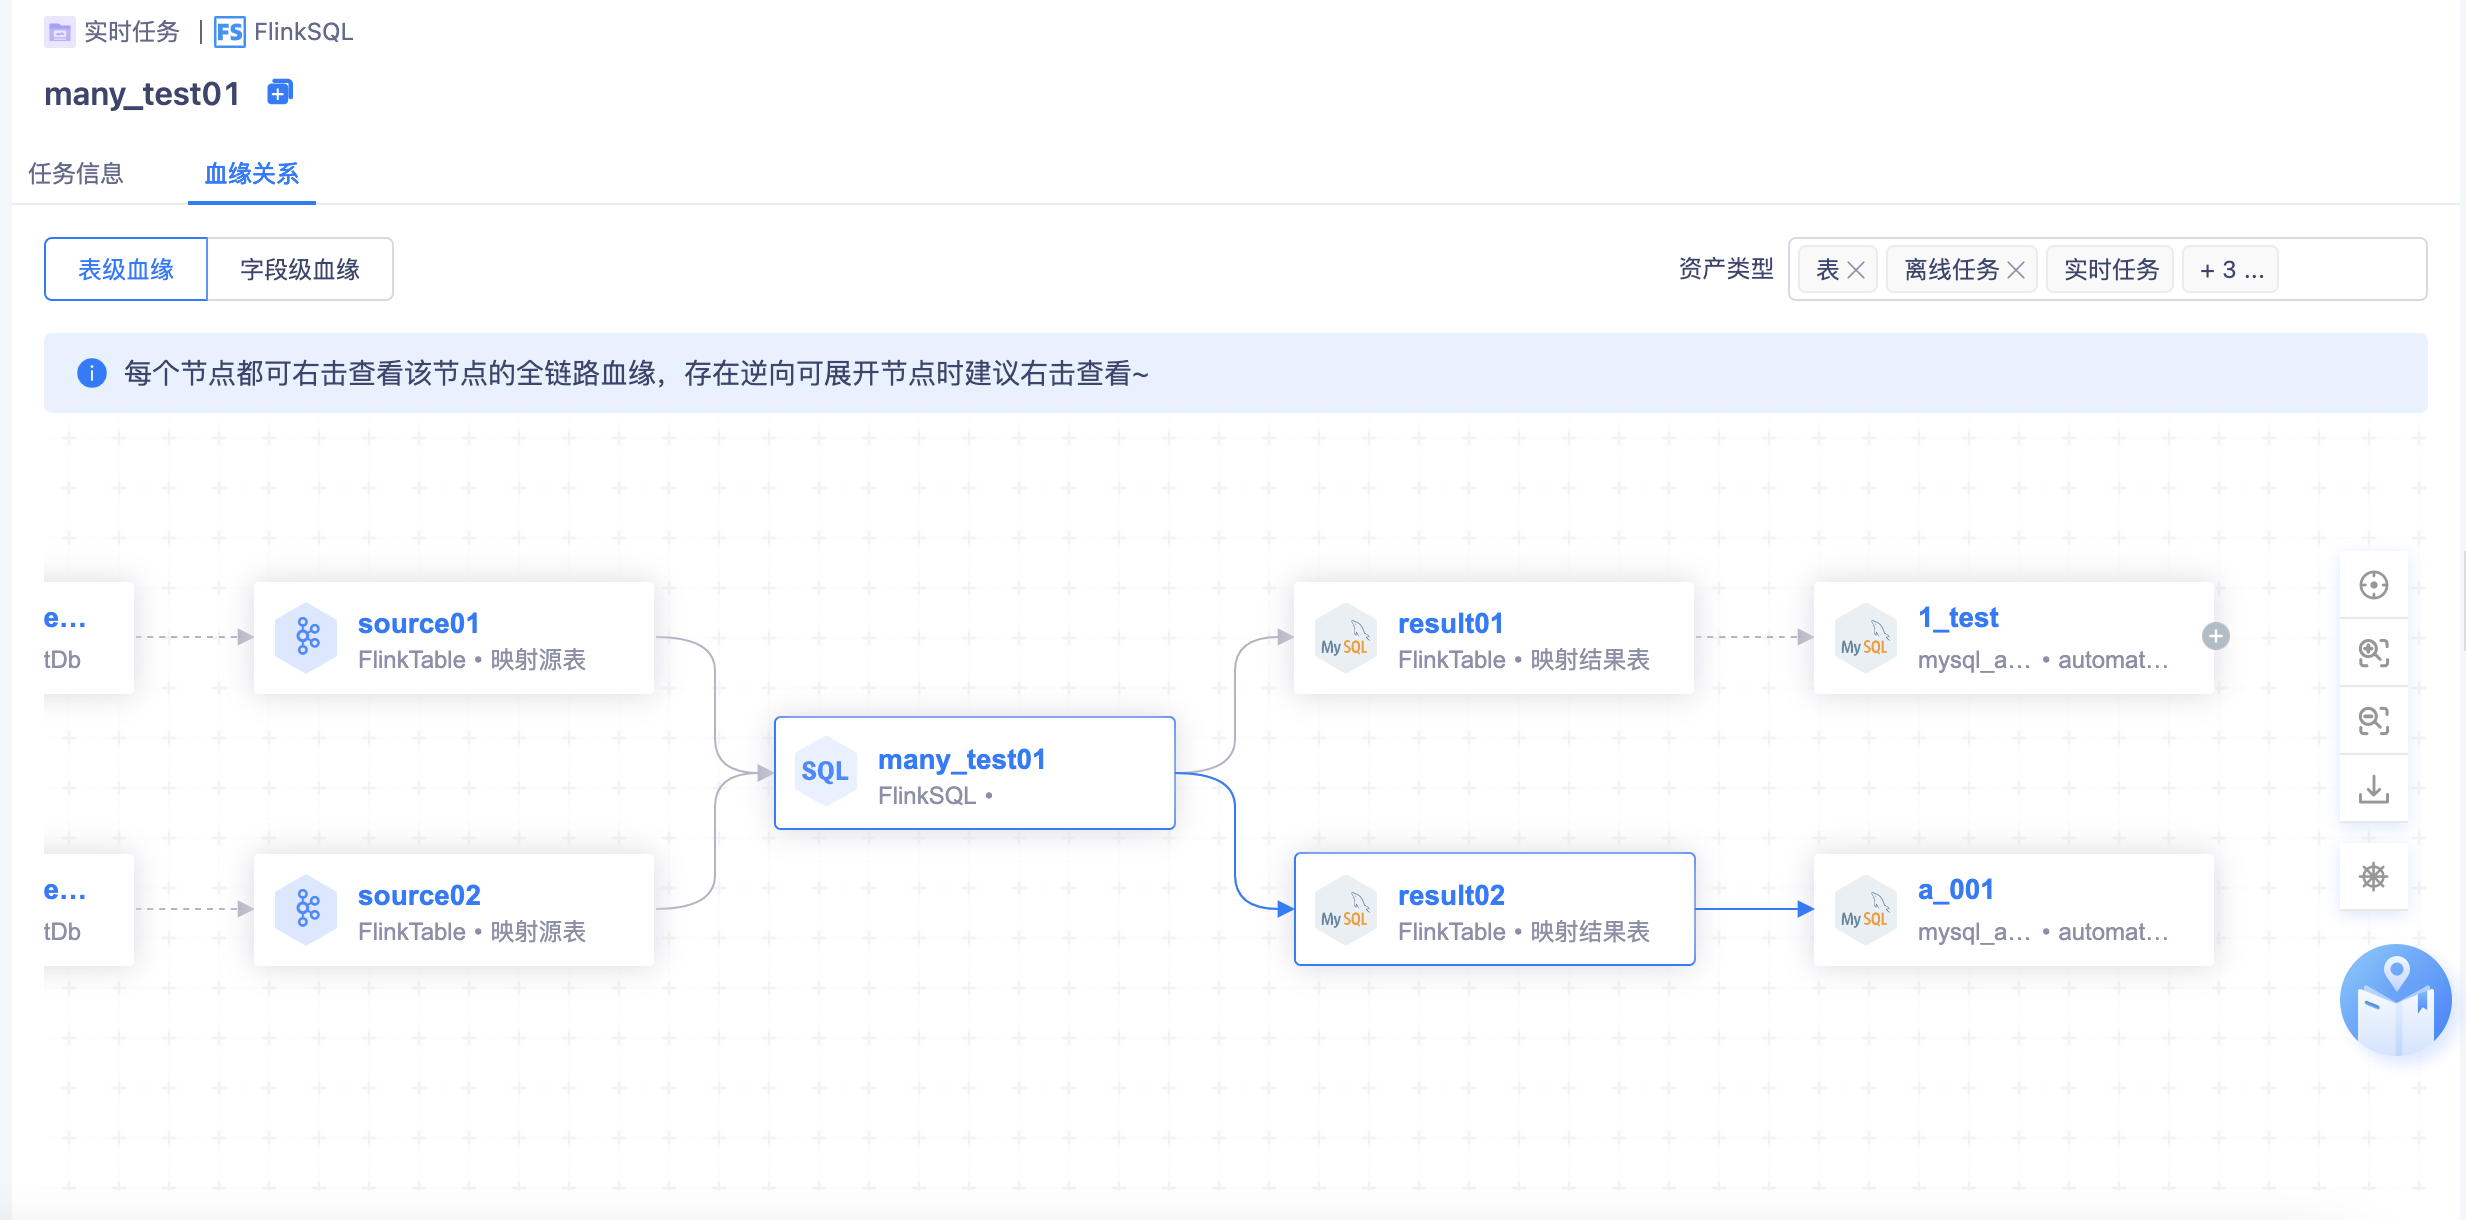Click the 实时任务 tag in asset type filter
2466x1220 pixels.
coord(2110,270)
